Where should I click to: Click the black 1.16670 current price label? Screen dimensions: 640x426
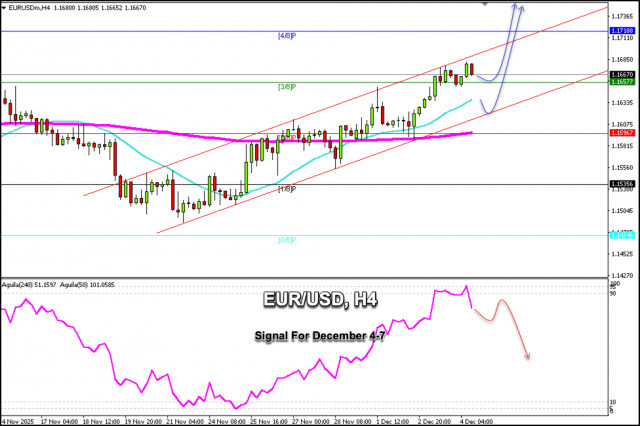pos(622,75)
